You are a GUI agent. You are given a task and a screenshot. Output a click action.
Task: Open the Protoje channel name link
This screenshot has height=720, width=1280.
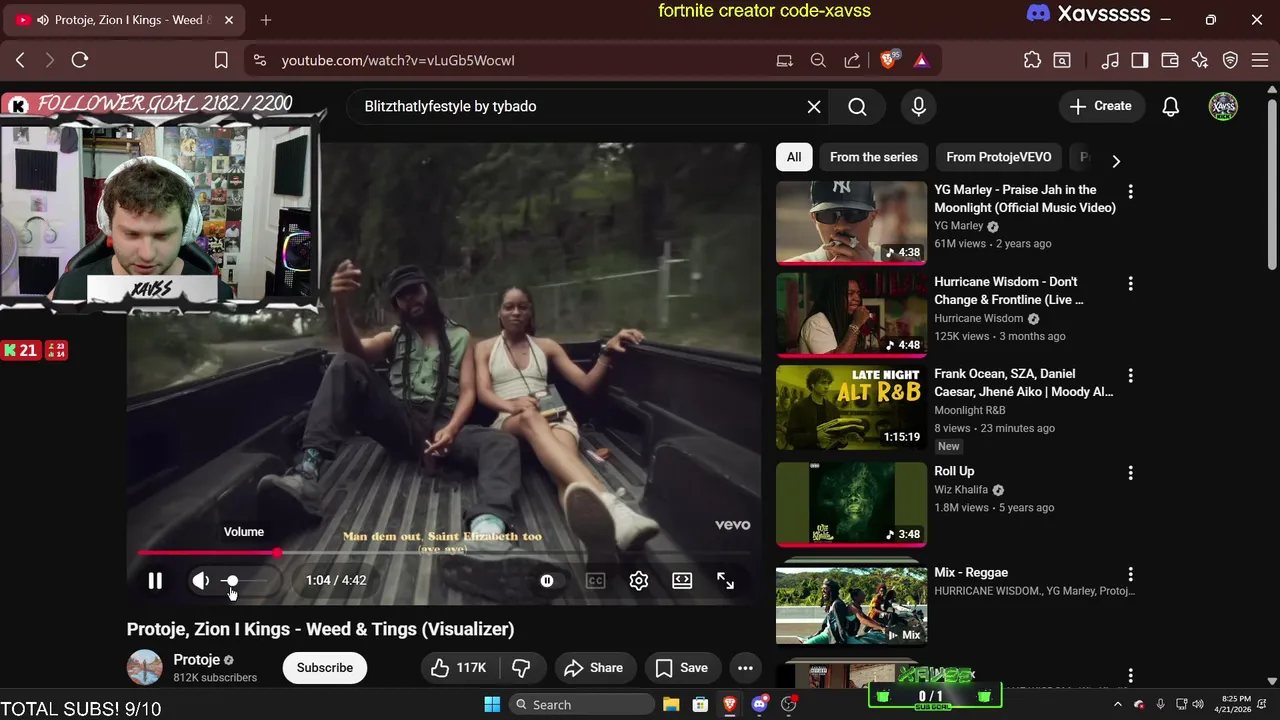pyautogui.click(x=196, y=660)
